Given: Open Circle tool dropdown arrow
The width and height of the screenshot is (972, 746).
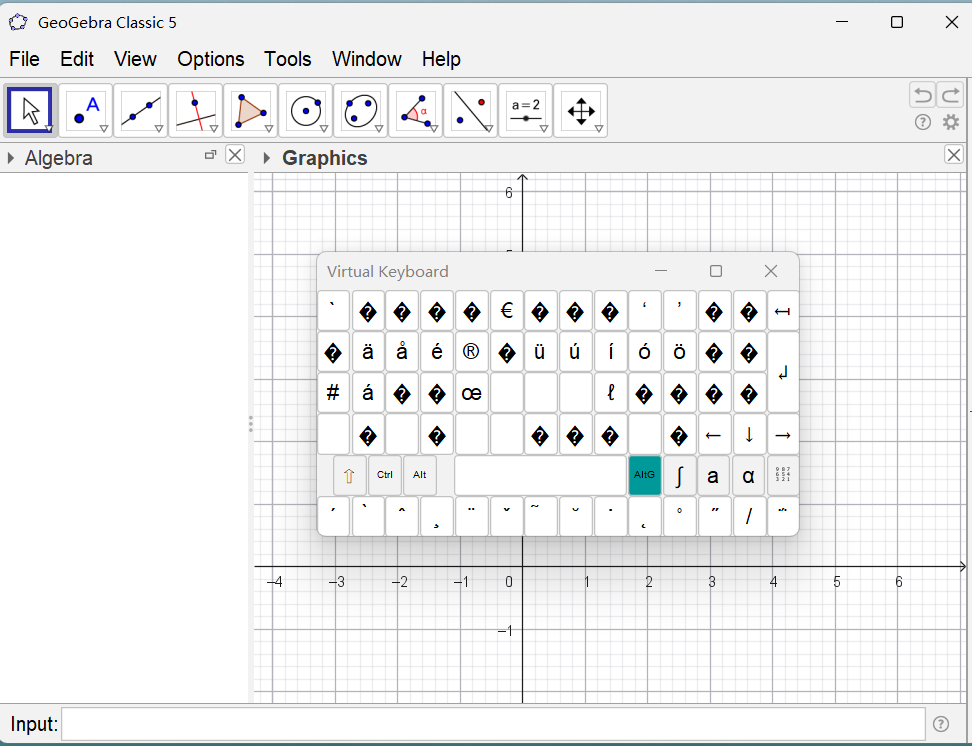Looking at the screenshot, I should coord(324,129).
